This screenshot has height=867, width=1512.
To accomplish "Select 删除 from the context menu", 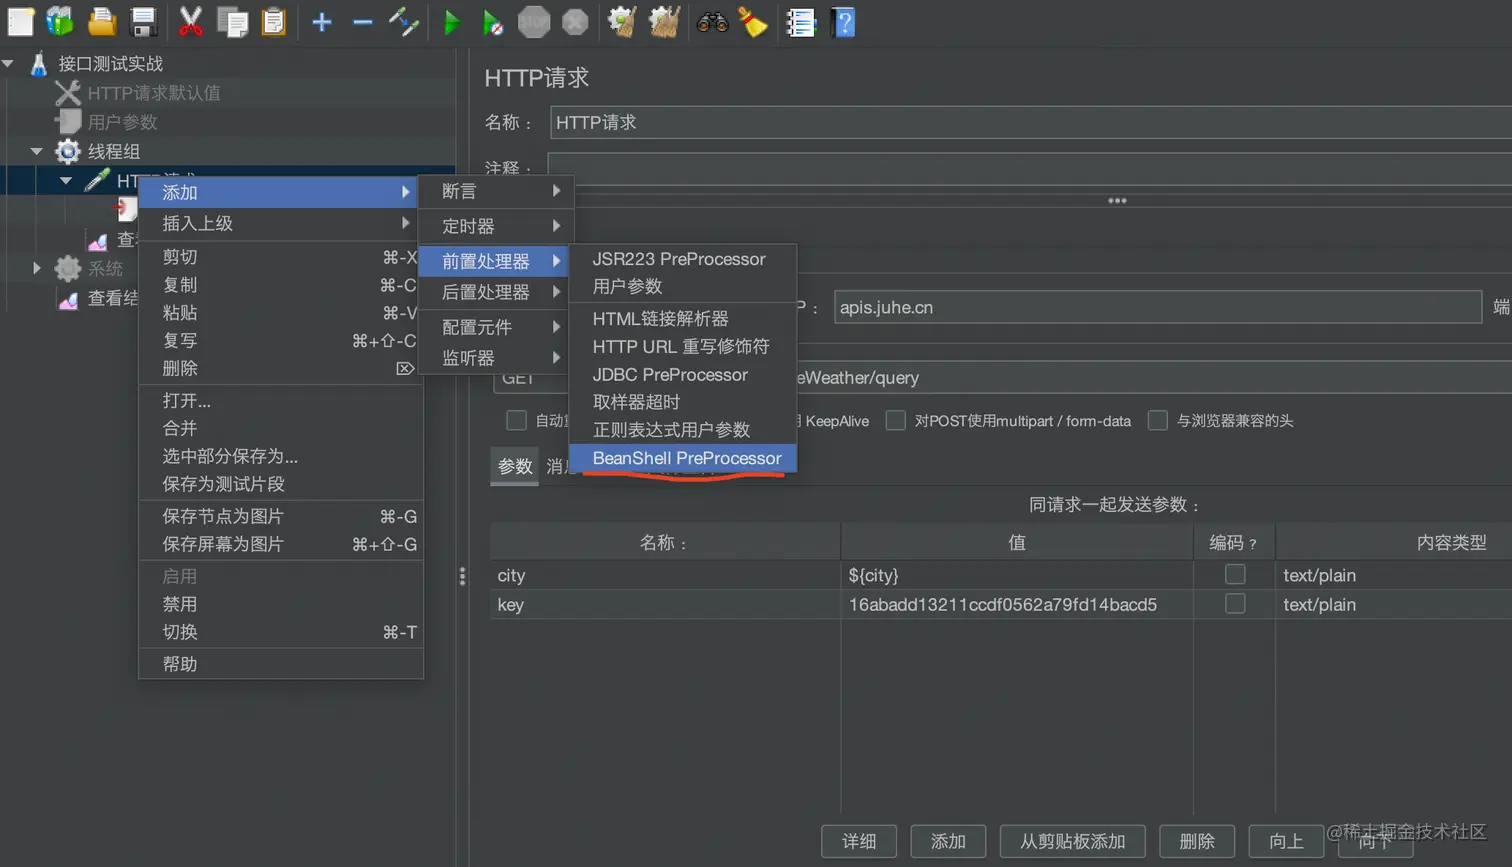I will [x=281, y=368].
